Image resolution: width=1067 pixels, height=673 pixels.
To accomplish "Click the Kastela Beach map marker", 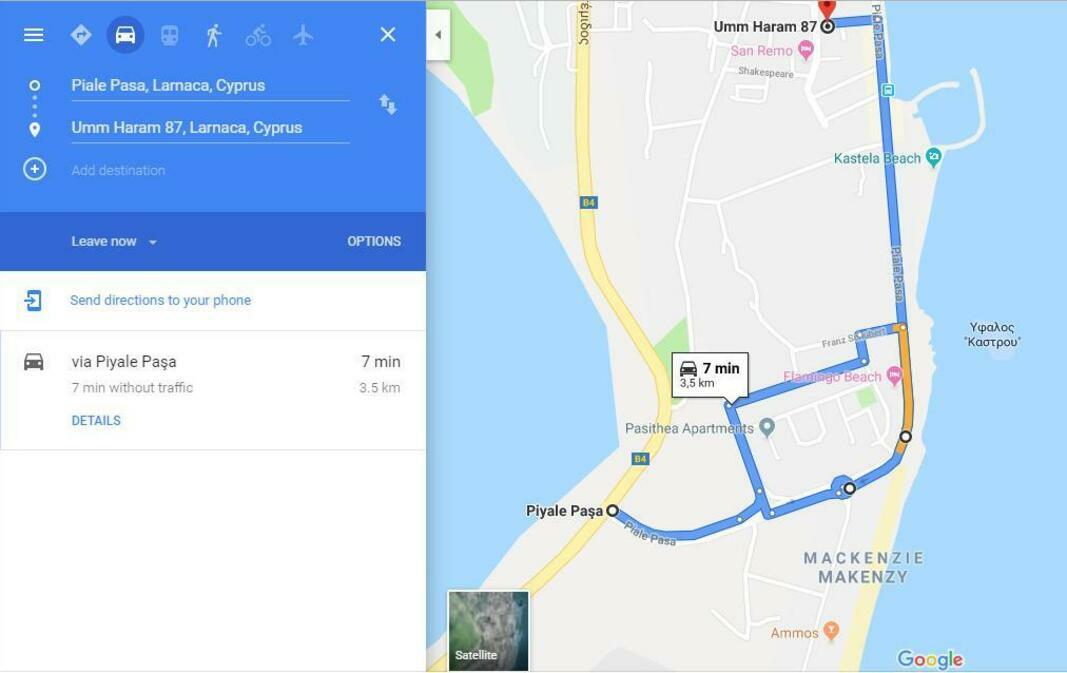I will [x=934, y=158].
